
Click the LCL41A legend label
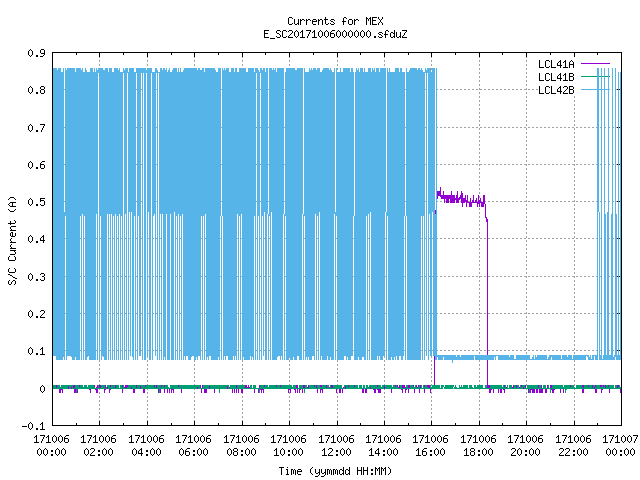pyautogui.click(x=556, y=64)
